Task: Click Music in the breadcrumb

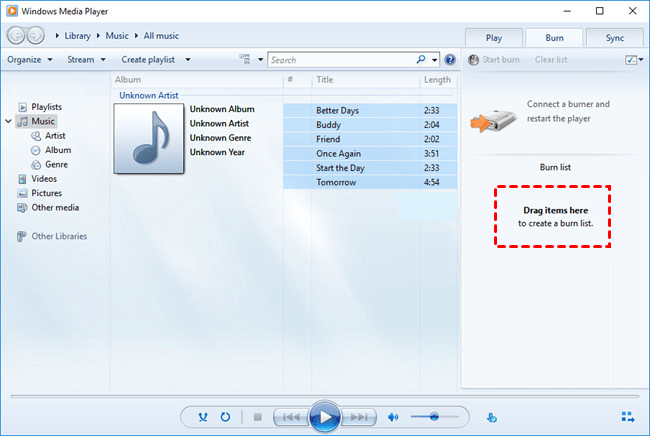Action: (117, 36)
